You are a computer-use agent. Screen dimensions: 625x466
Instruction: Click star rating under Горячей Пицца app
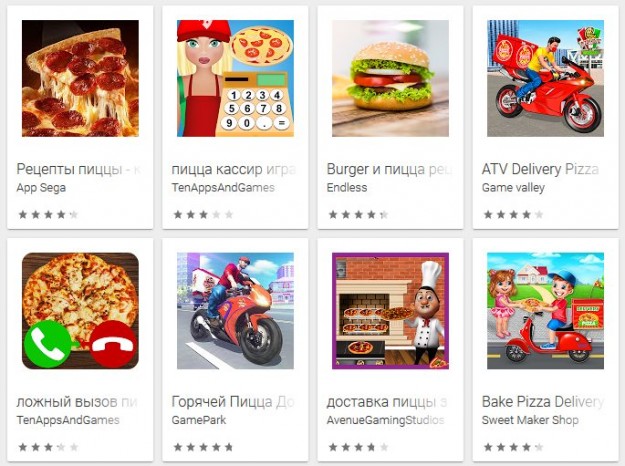203,447
